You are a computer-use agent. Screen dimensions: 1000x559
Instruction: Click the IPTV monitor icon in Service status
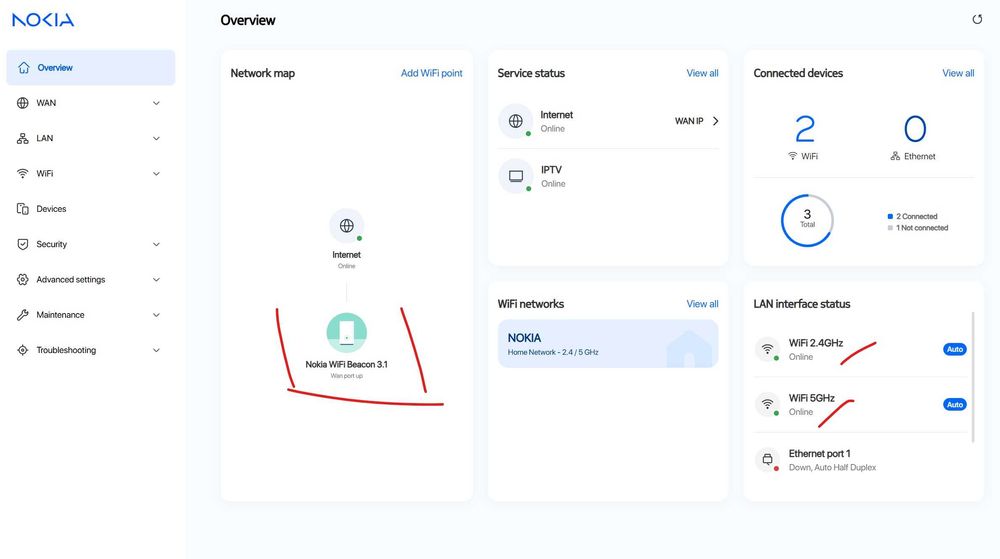tap(515, 176)
